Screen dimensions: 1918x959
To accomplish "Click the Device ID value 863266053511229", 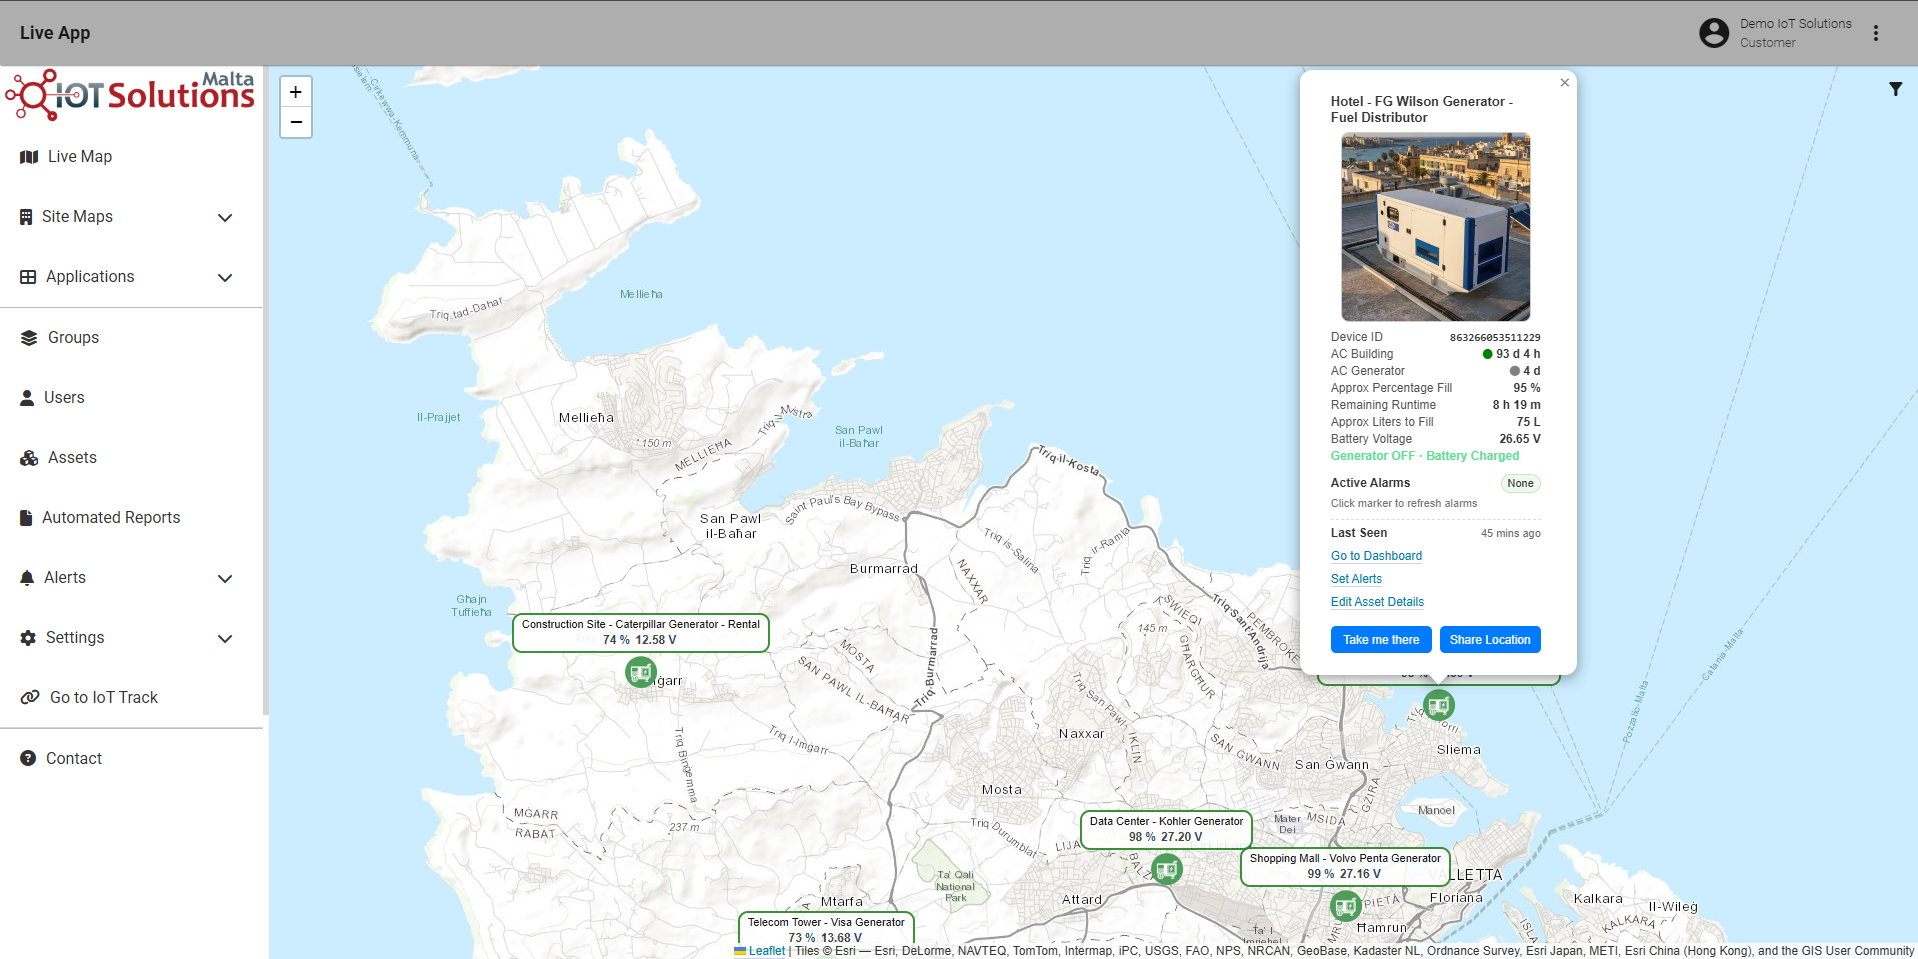I will [x=1495, y=338].
